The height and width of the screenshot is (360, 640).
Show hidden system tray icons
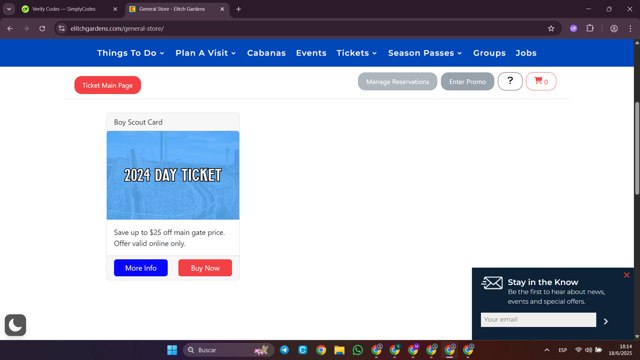(547, 350)
